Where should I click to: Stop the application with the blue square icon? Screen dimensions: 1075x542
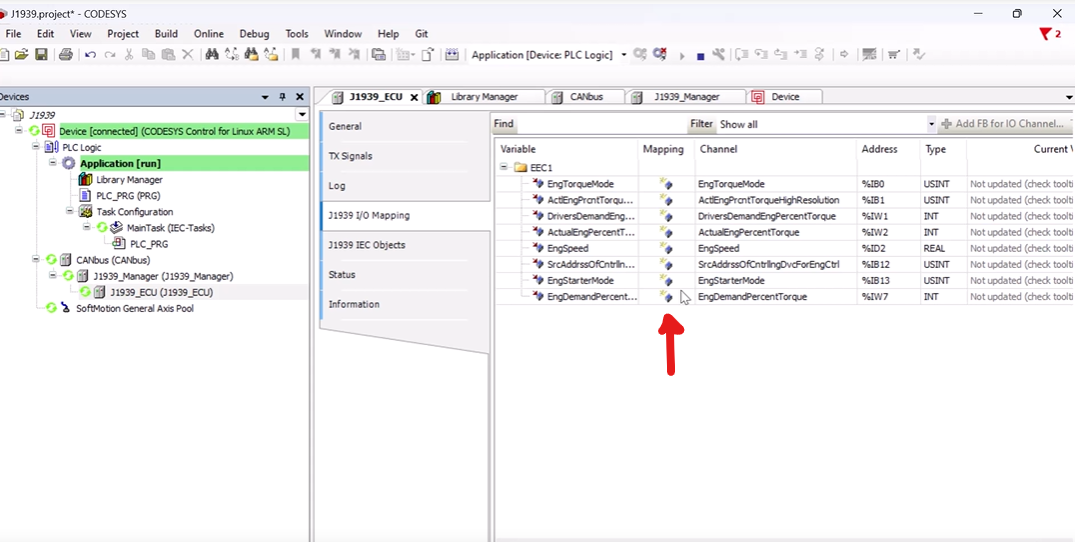[x=701, y=56]
